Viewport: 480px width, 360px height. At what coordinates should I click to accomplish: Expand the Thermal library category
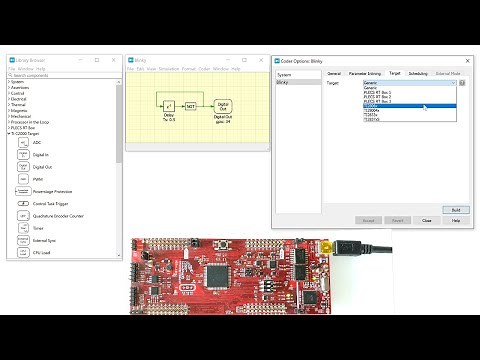click(9, 105)
